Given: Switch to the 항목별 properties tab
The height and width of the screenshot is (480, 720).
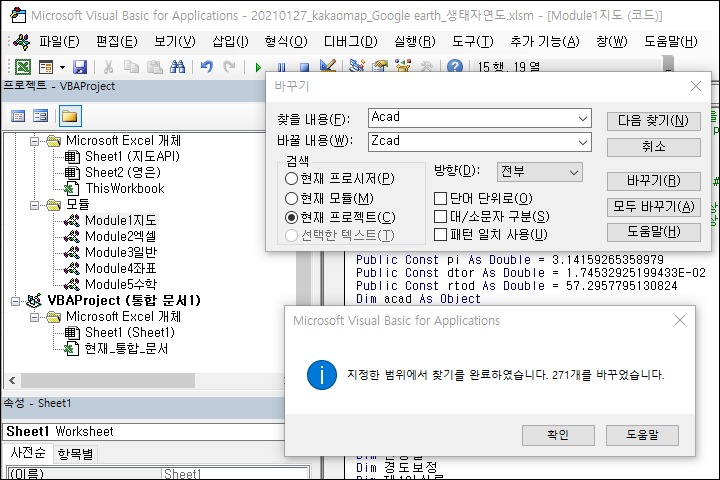Looking at the screenshot, I should 75,455.
